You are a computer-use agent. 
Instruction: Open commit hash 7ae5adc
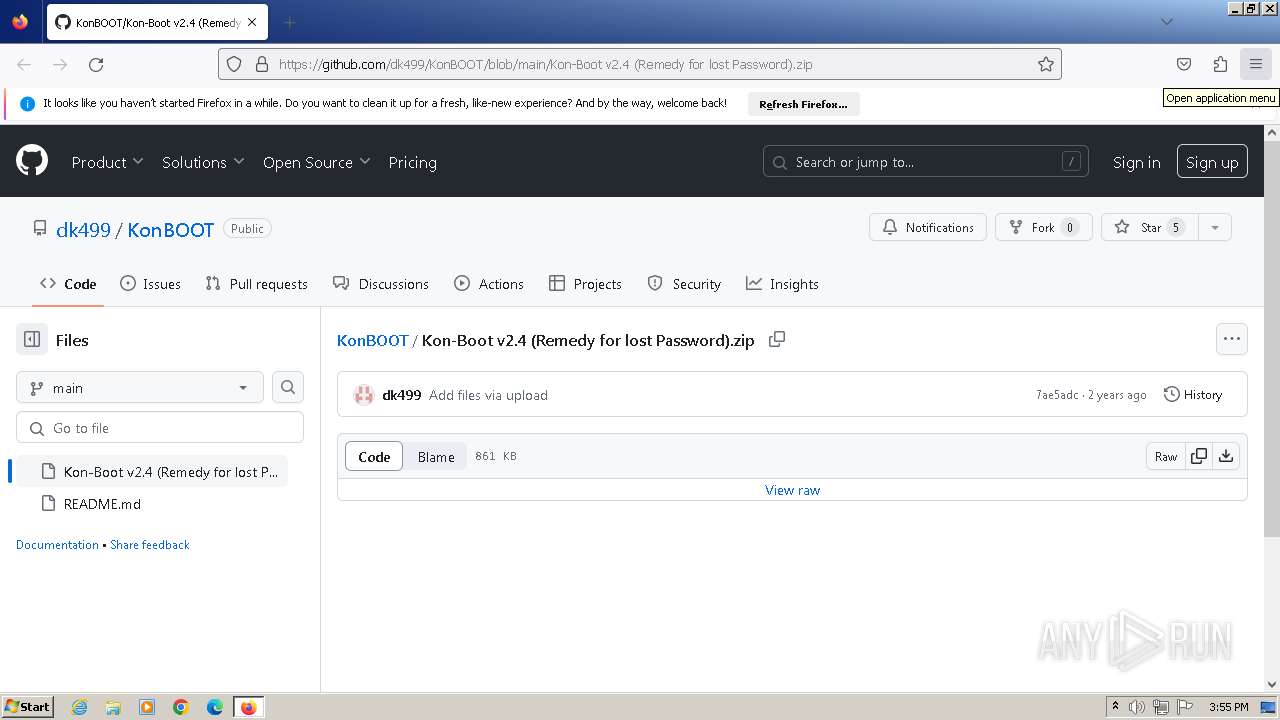[x=1057, y=395]
